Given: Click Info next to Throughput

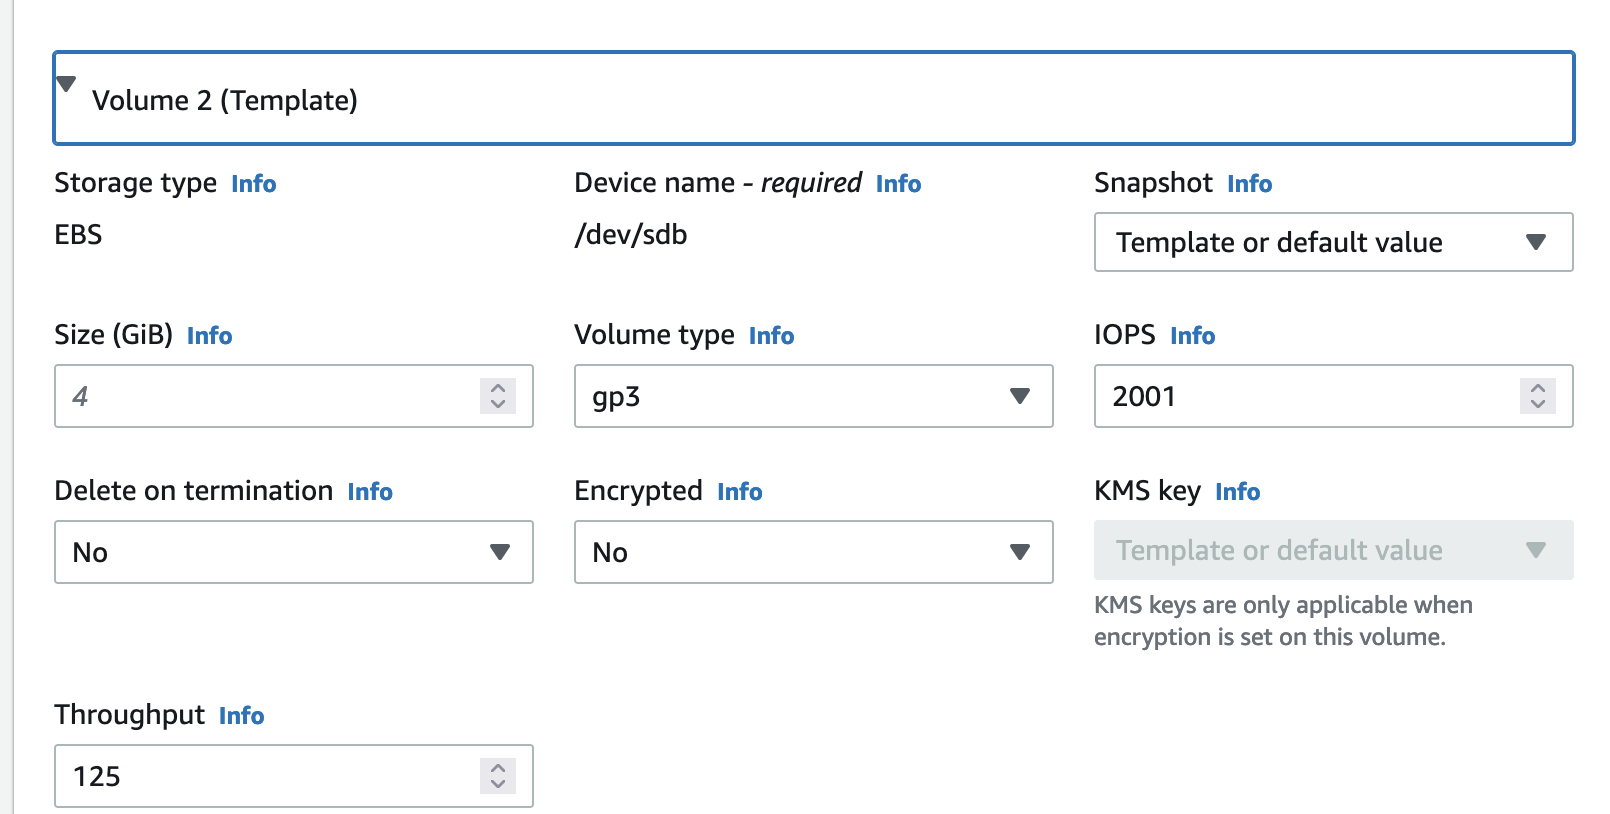Looking at the screenshot, I should pyautogui.click(x=241, y=716).
